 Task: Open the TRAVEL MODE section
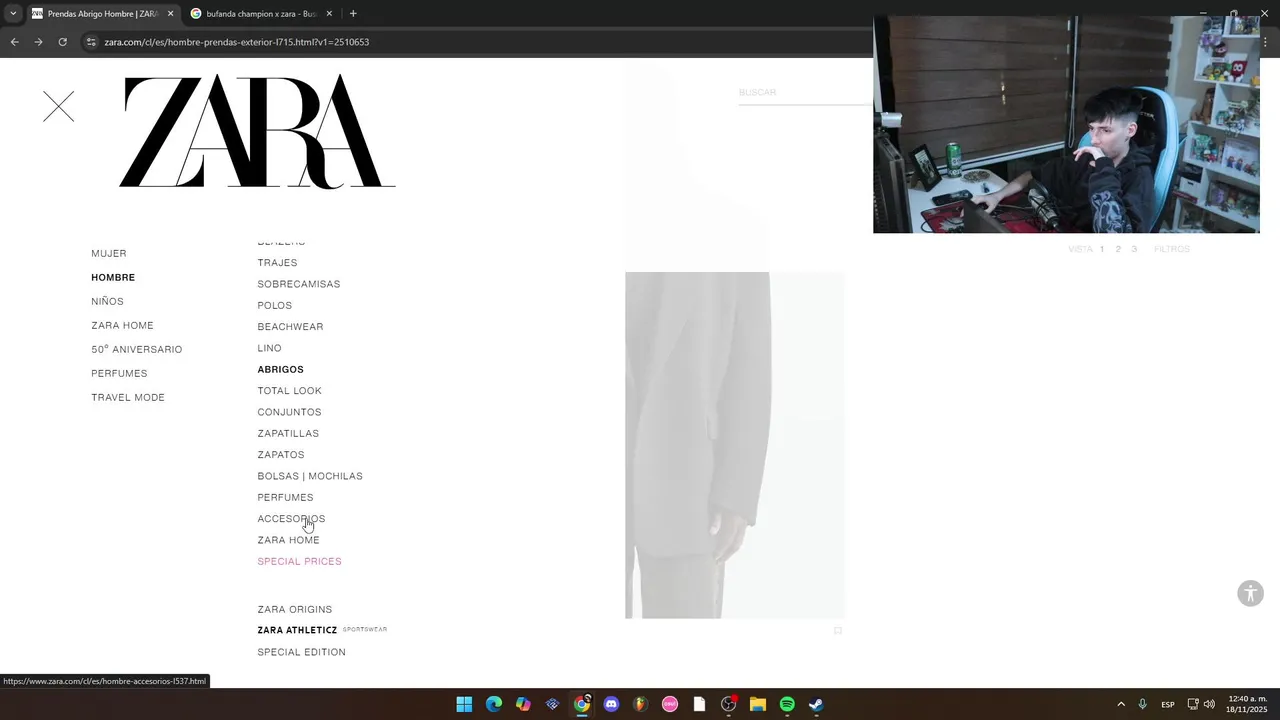tap(128, 398)
